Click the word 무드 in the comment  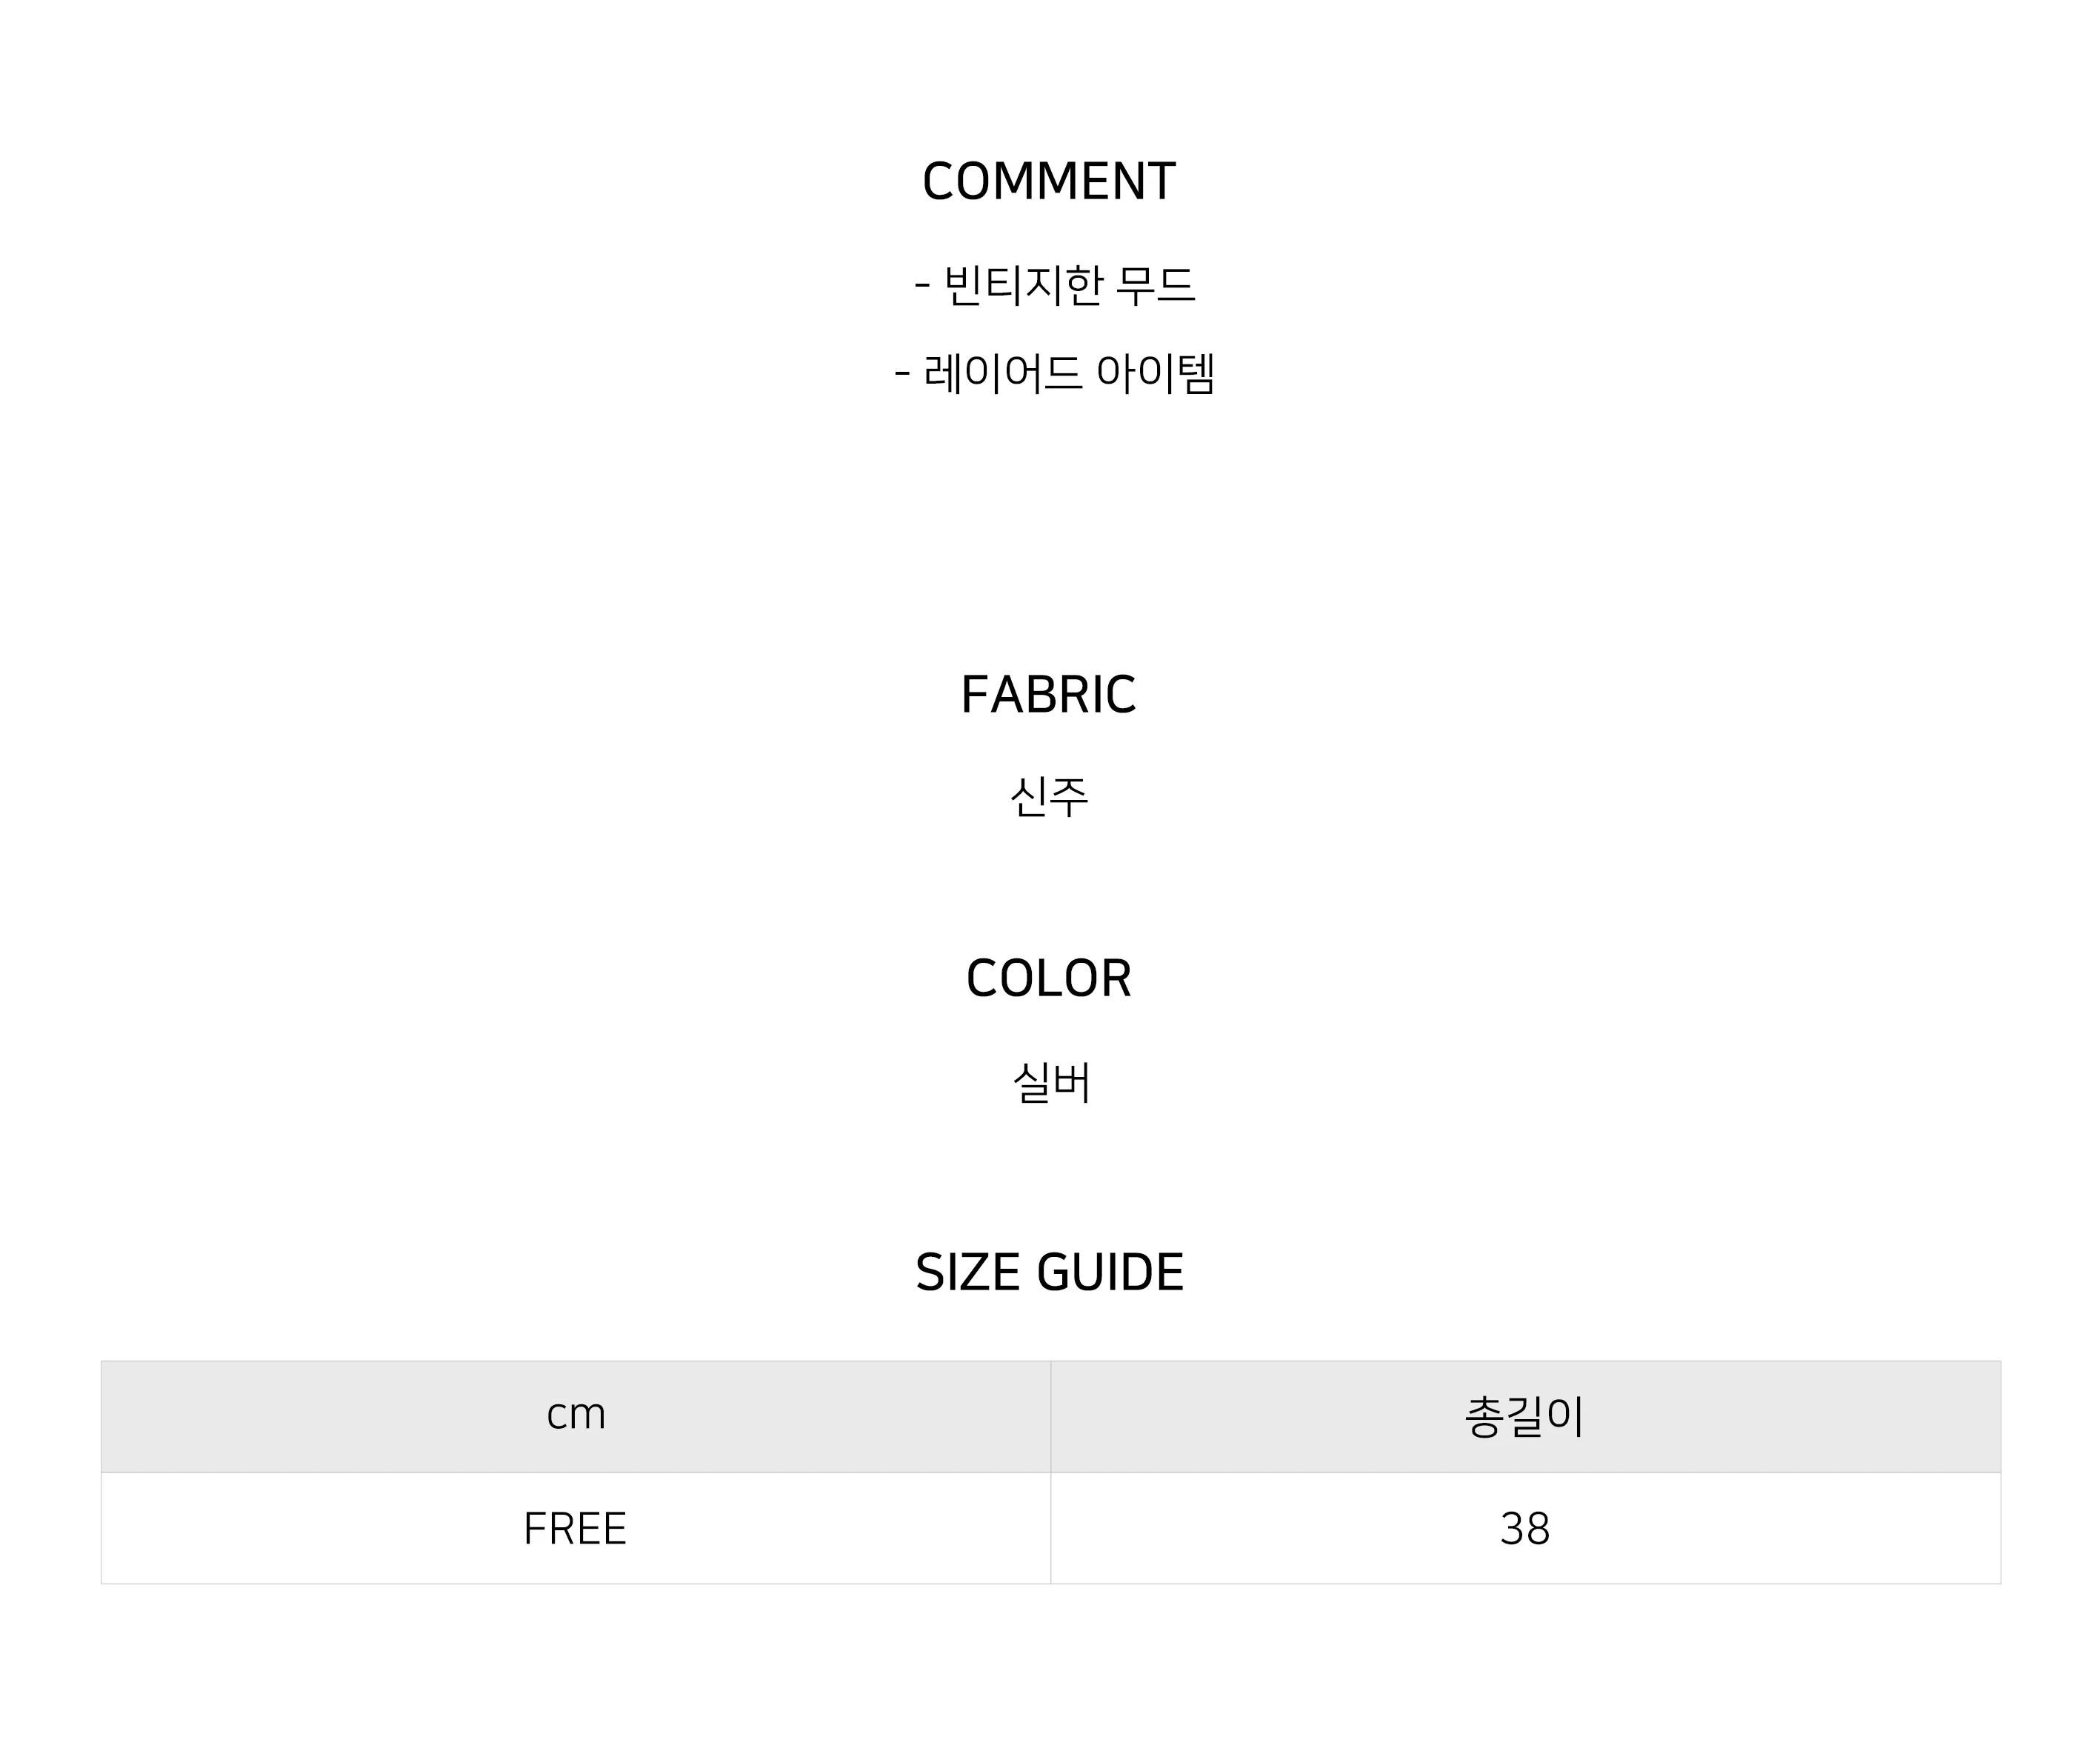tap(1156, 285)
